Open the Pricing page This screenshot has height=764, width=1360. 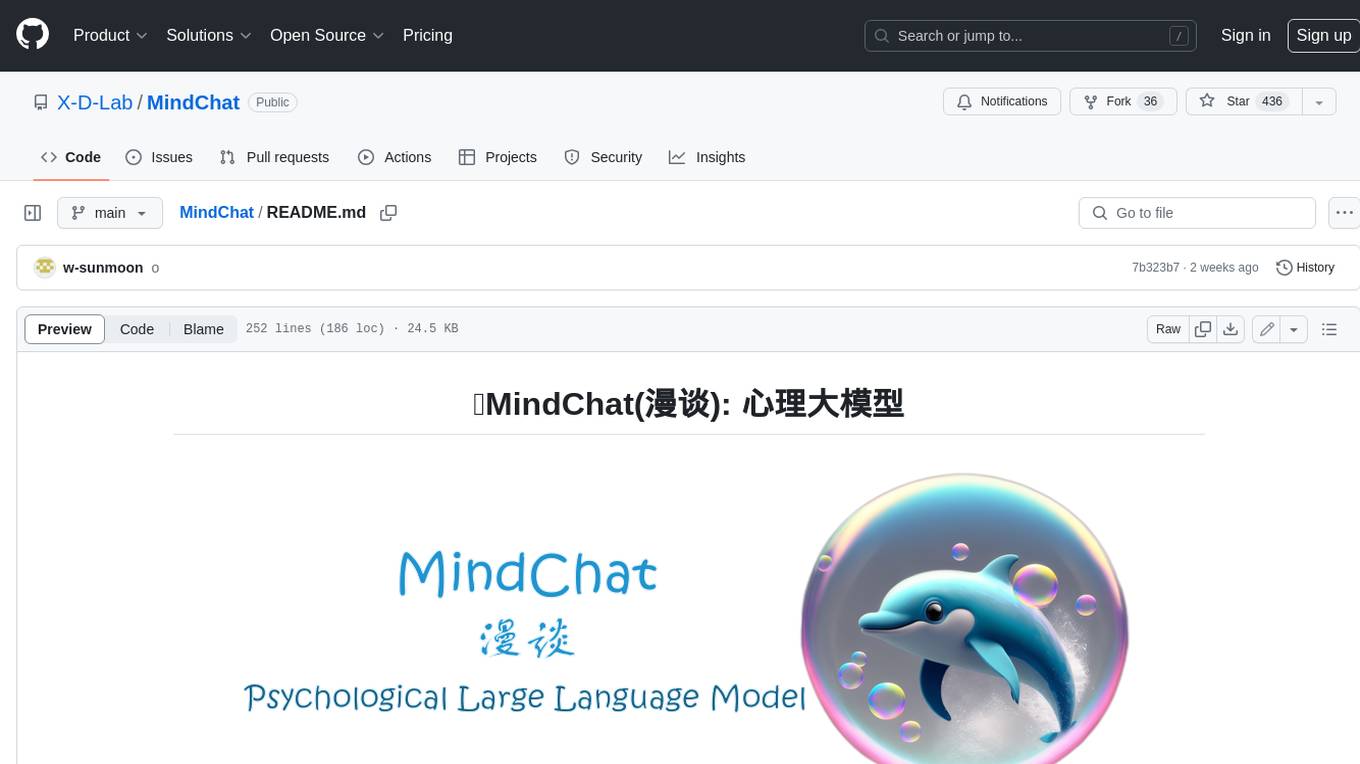tap(427, 35)
